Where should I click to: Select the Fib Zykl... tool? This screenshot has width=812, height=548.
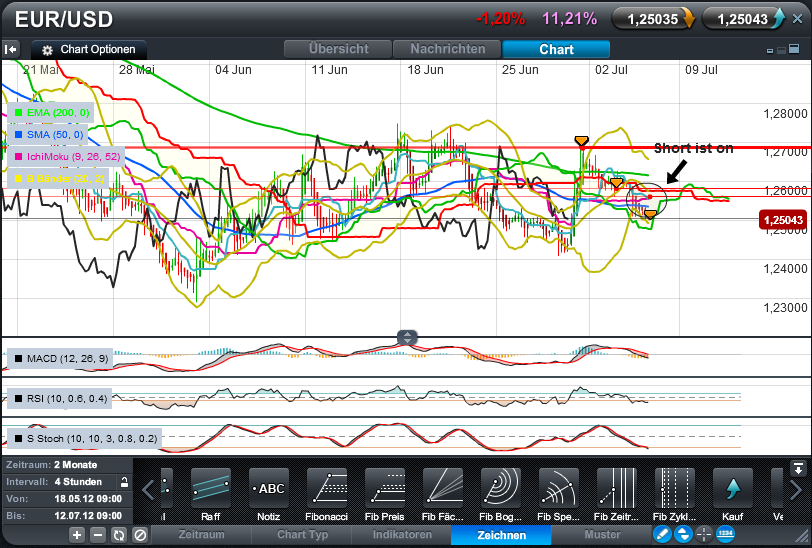pos(674,495)
